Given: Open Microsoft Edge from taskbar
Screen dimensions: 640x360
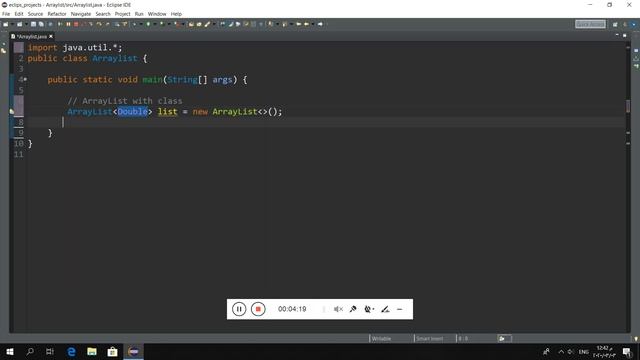Looking at the screenshot, I should pyautogui.click(x=71, y=351).
